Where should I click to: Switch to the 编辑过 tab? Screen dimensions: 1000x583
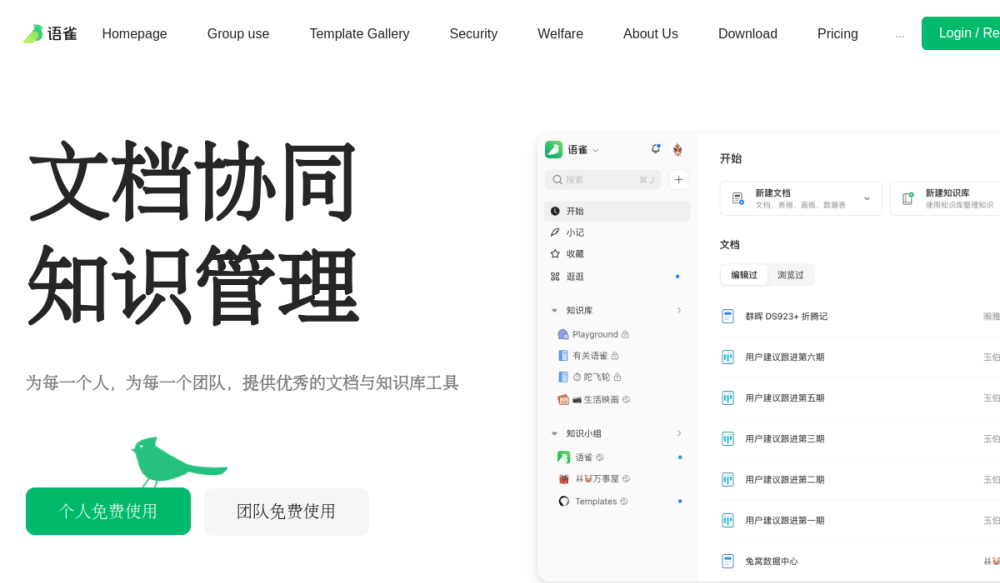744,275
